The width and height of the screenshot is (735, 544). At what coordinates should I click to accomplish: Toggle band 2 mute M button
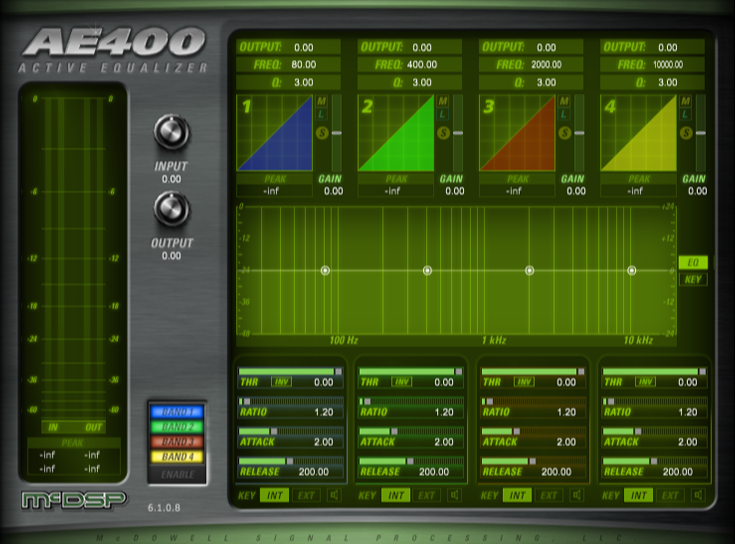(x=443, y=101)
